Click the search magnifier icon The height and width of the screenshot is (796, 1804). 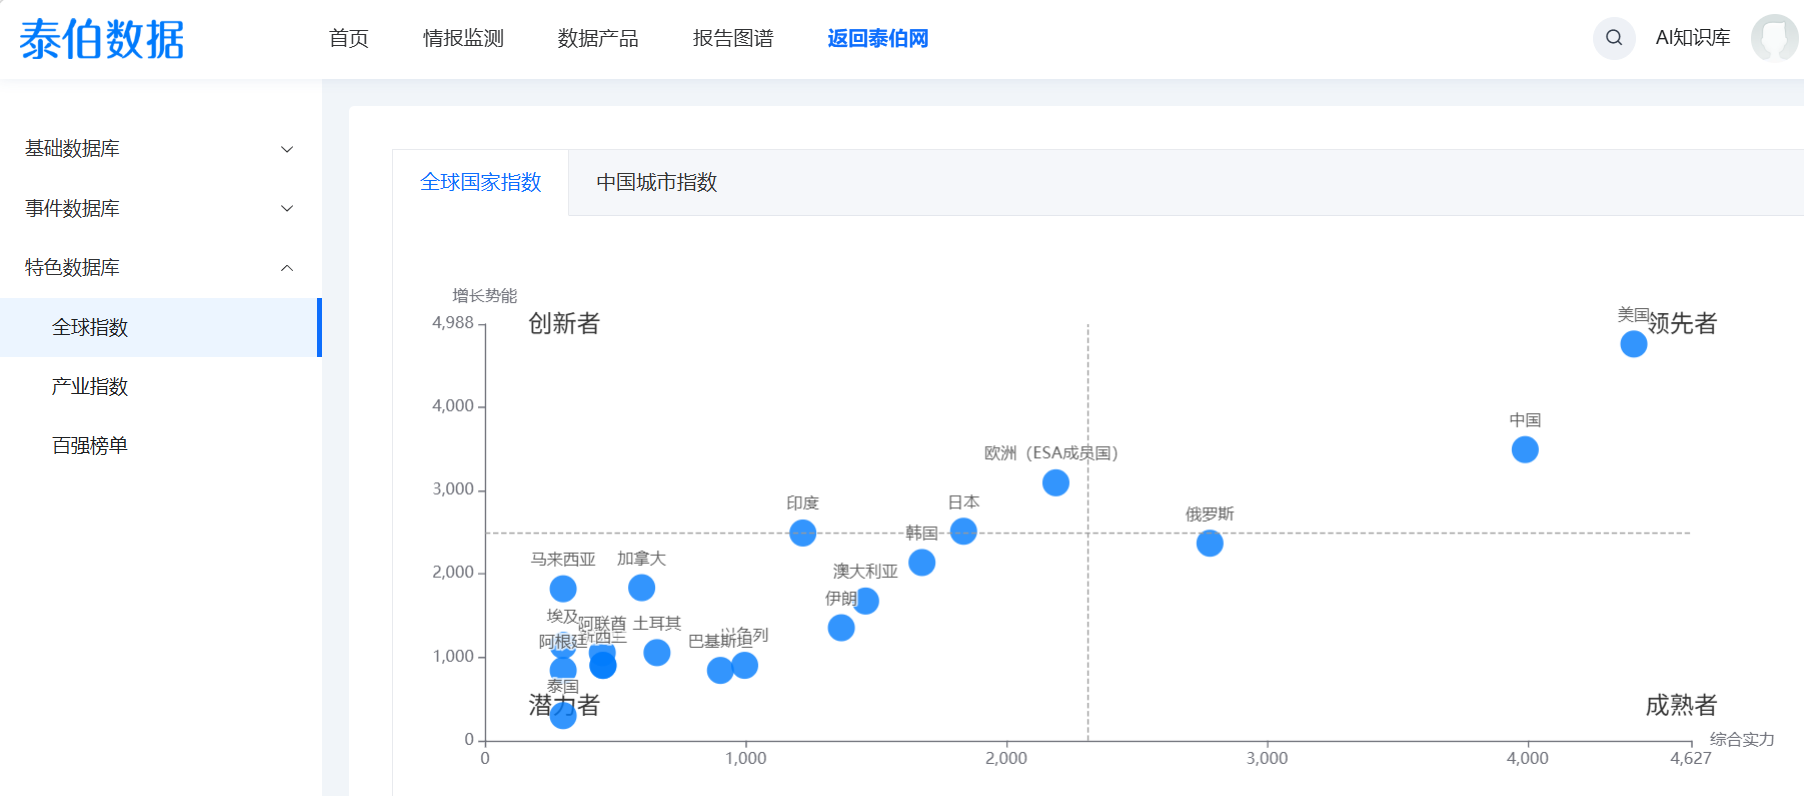1613,38
